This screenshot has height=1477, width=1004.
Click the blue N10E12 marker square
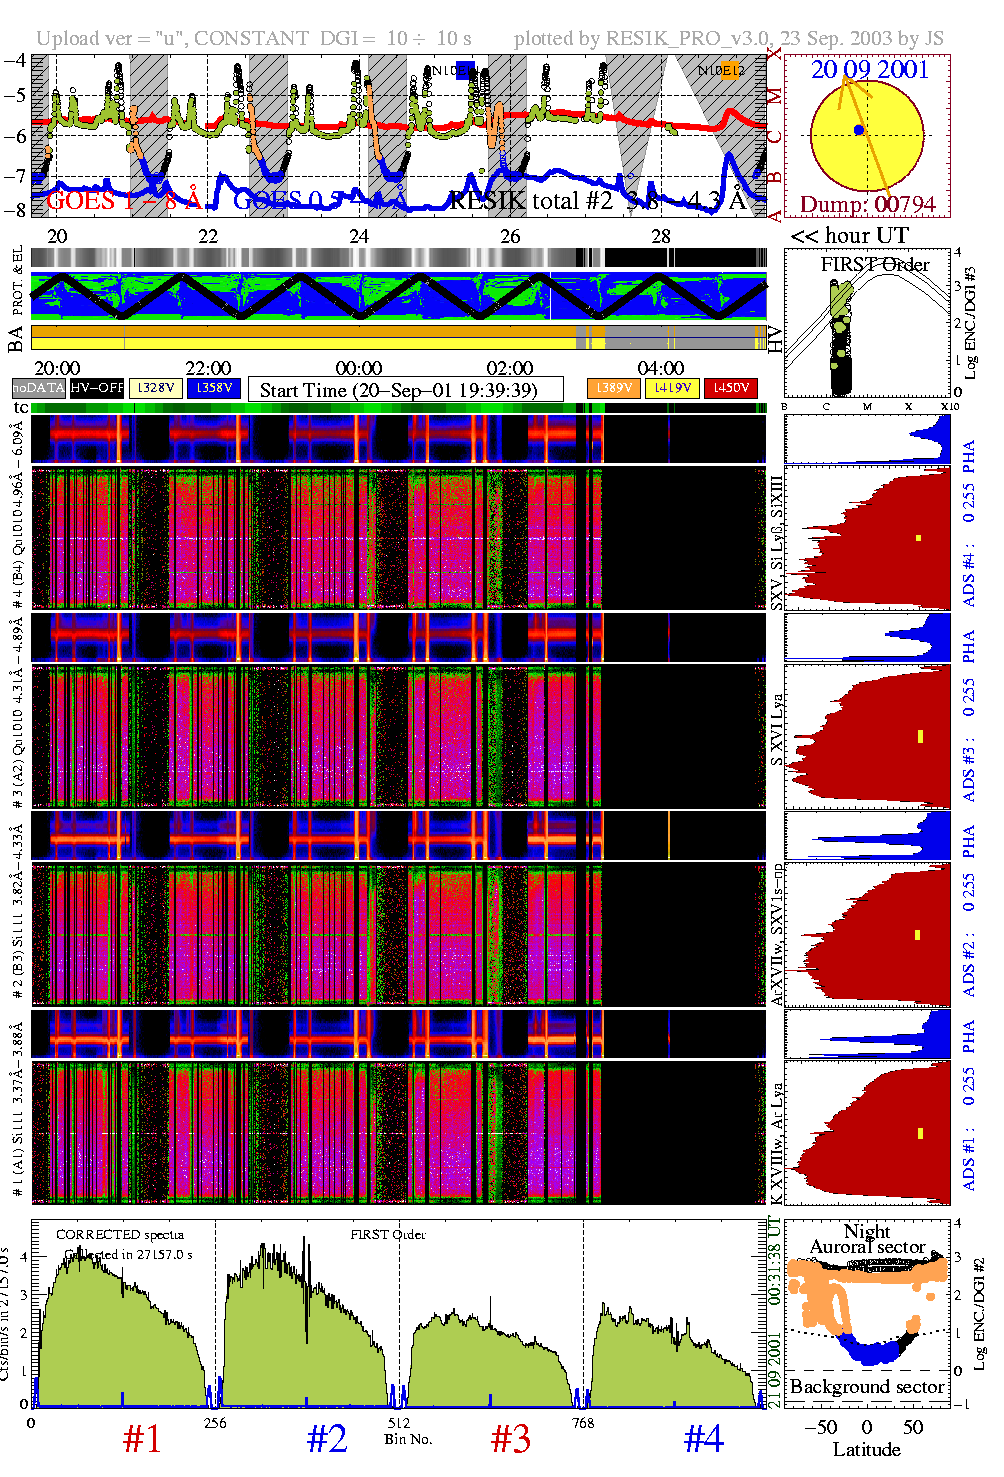click(x=463, y=70)
